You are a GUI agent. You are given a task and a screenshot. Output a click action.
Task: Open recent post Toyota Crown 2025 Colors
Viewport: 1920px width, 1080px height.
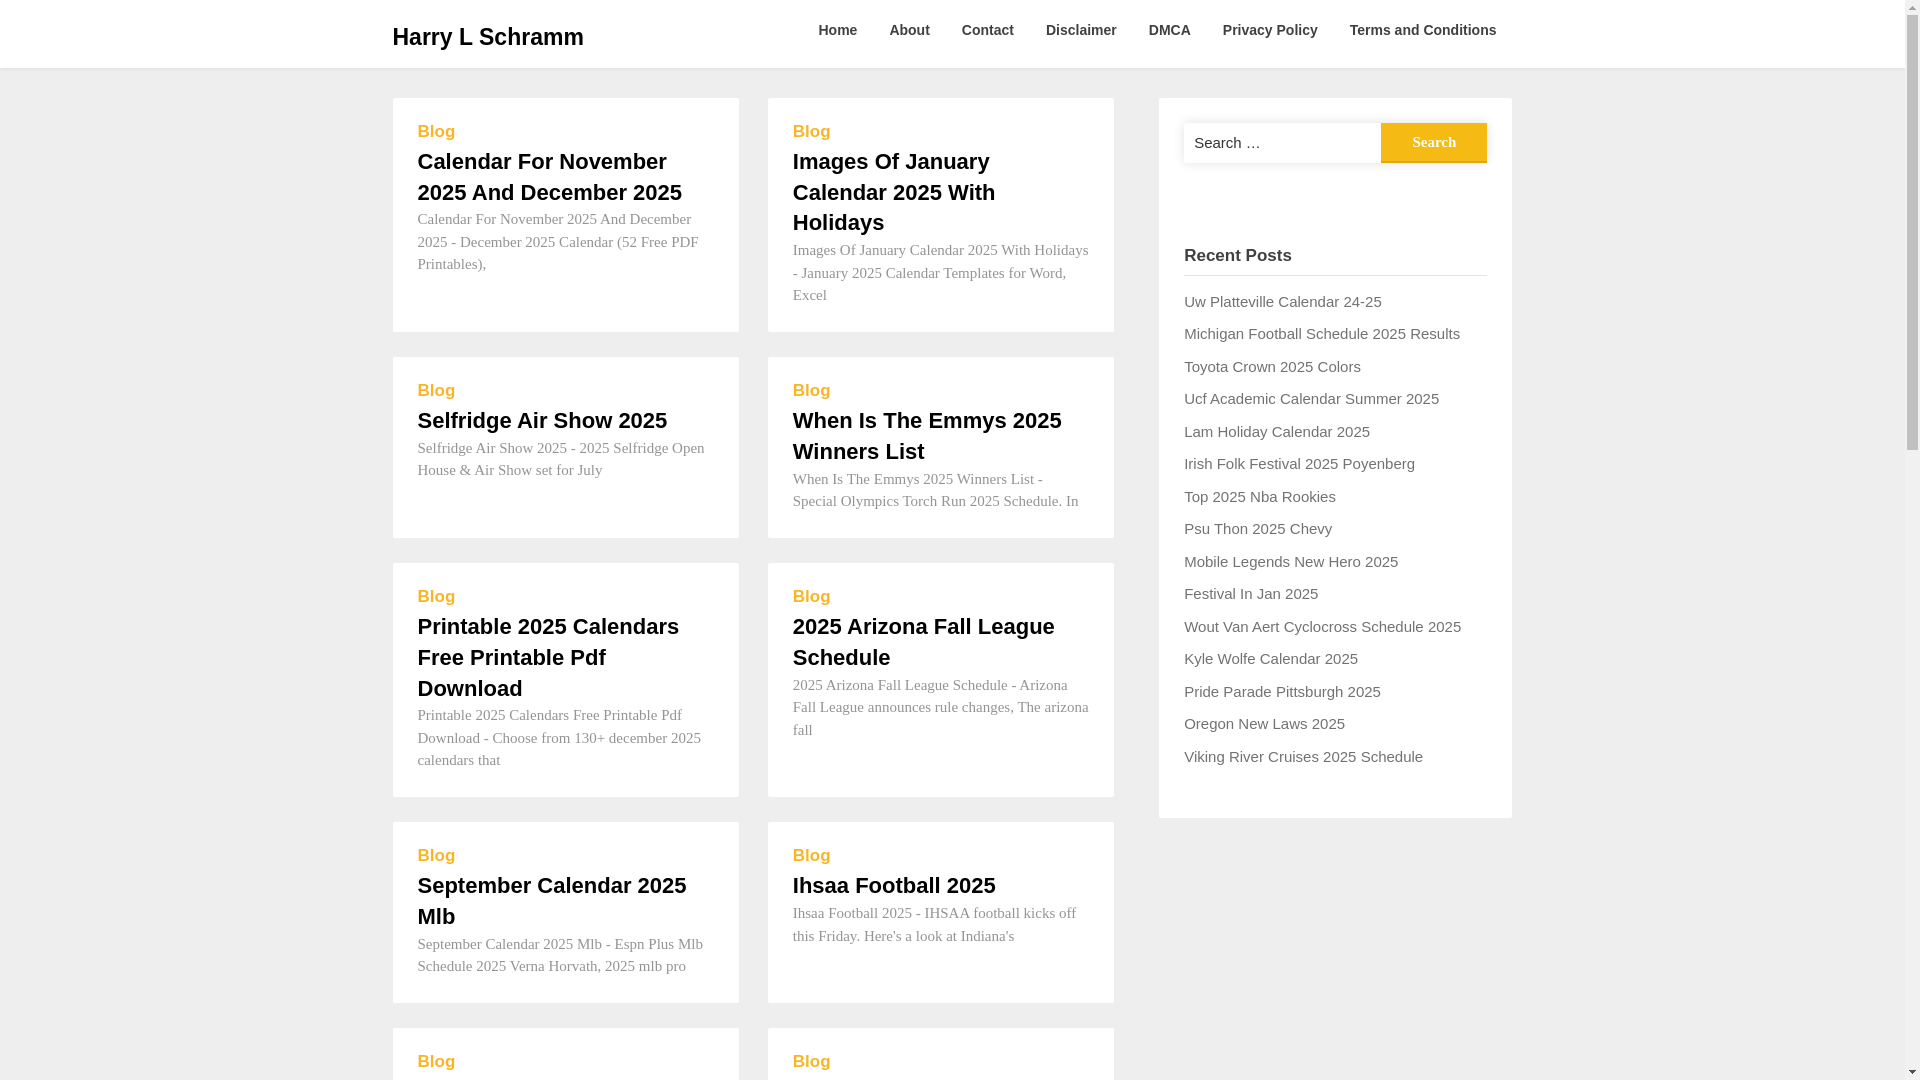point(1272,367)
